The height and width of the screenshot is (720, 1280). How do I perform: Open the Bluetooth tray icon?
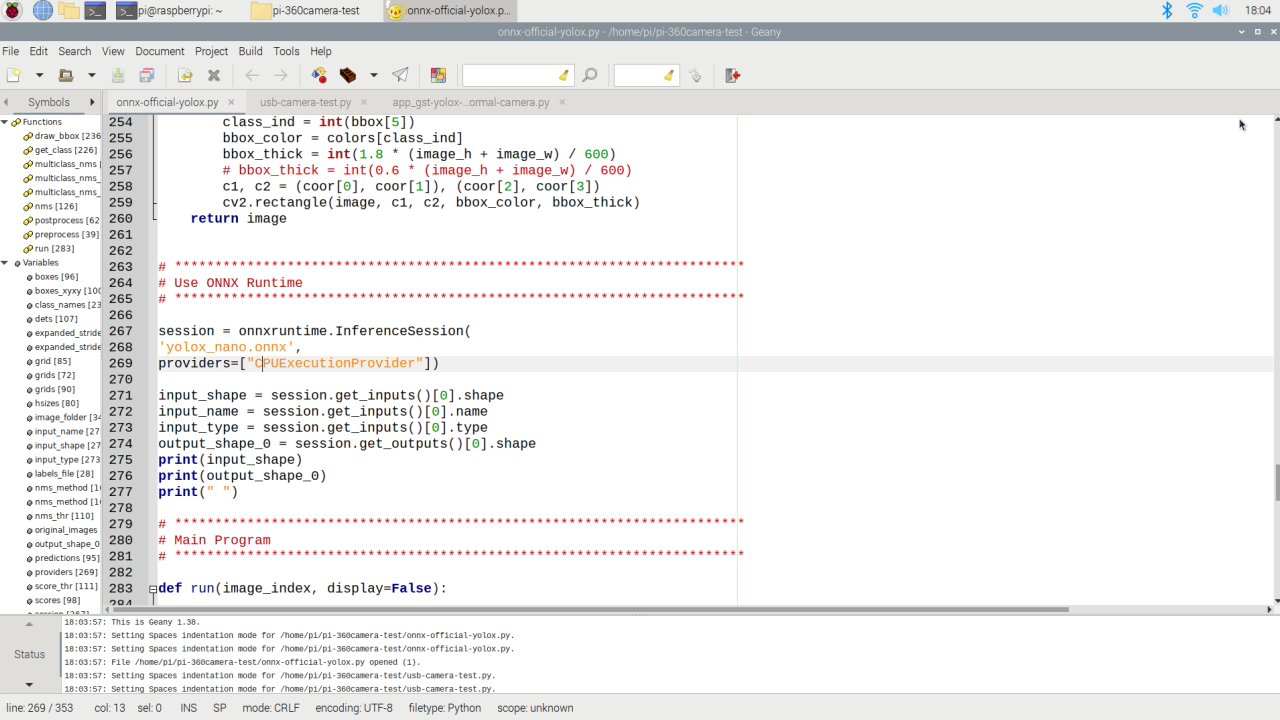pos(1166,10)
